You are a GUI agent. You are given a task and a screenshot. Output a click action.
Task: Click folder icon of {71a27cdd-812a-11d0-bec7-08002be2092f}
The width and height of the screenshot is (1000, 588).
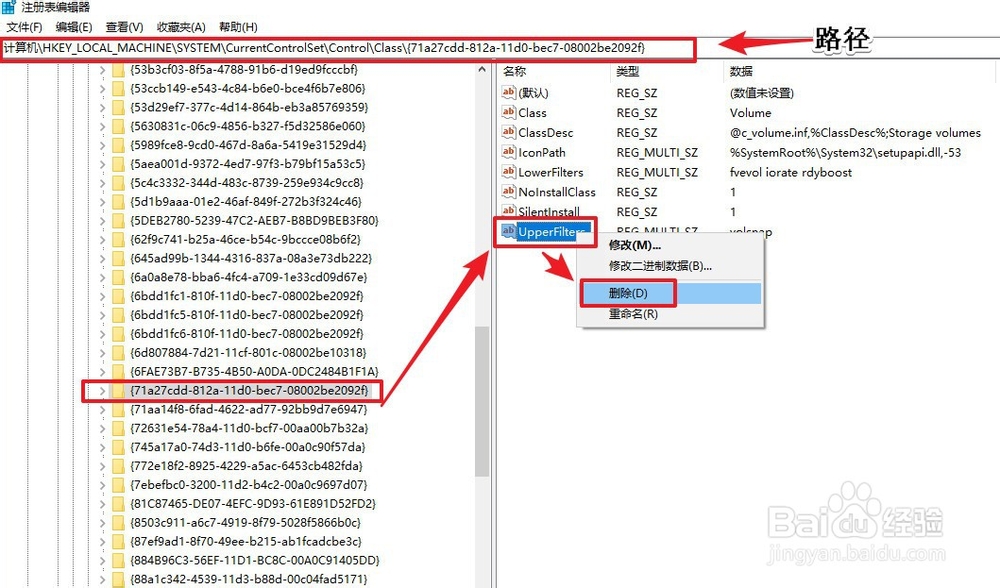[118, 390]
